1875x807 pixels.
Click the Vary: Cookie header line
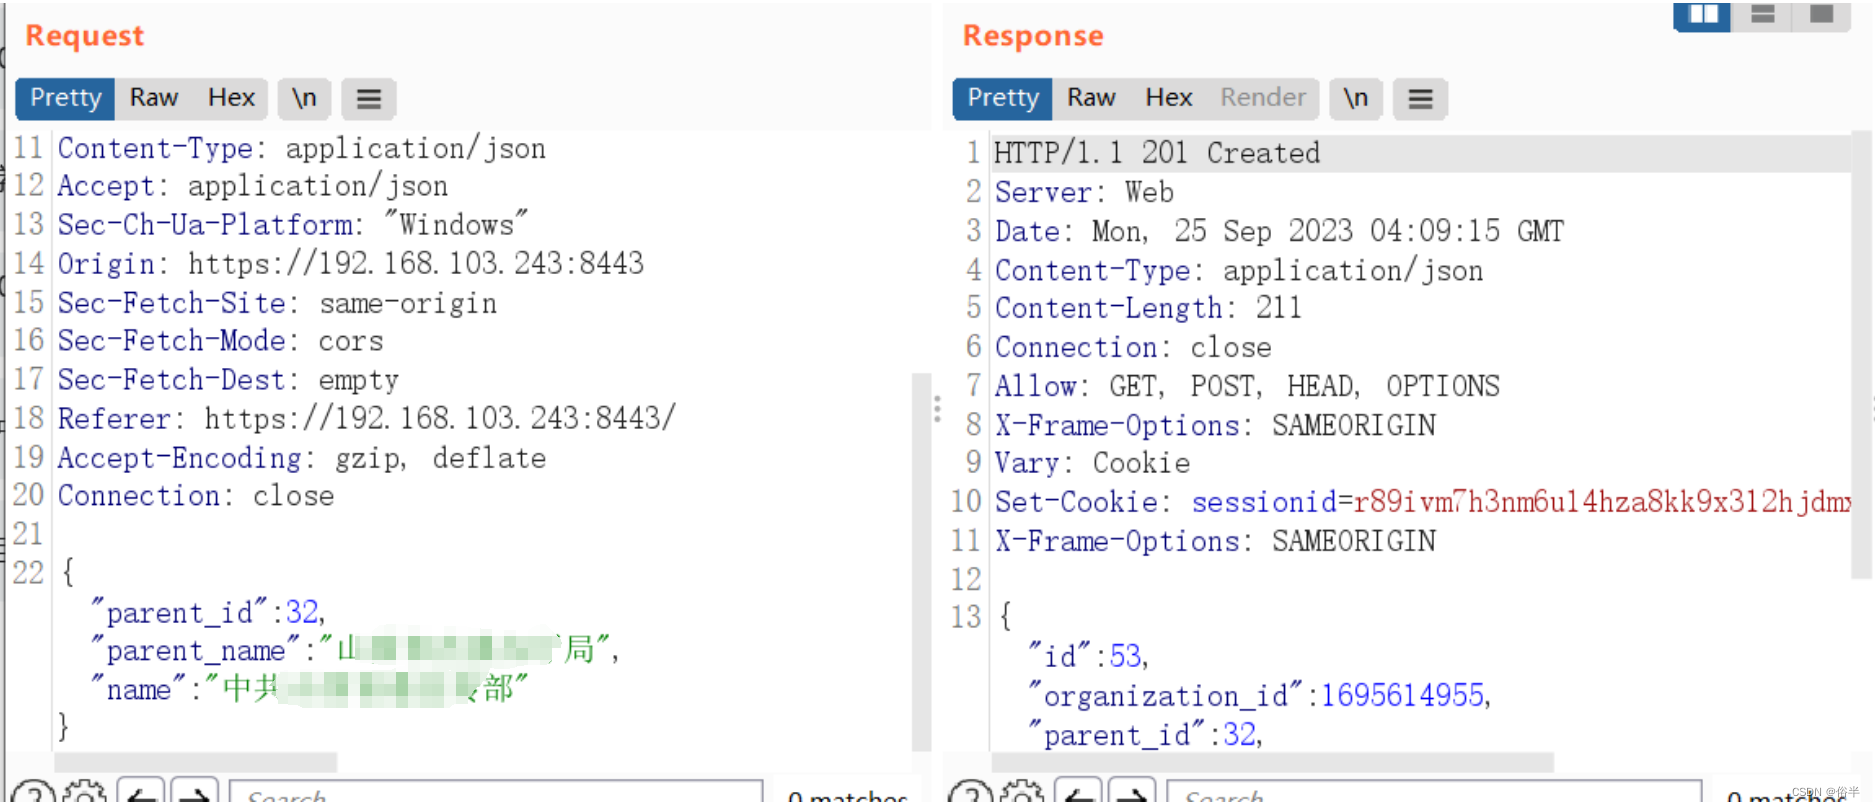coord(1092,463)
